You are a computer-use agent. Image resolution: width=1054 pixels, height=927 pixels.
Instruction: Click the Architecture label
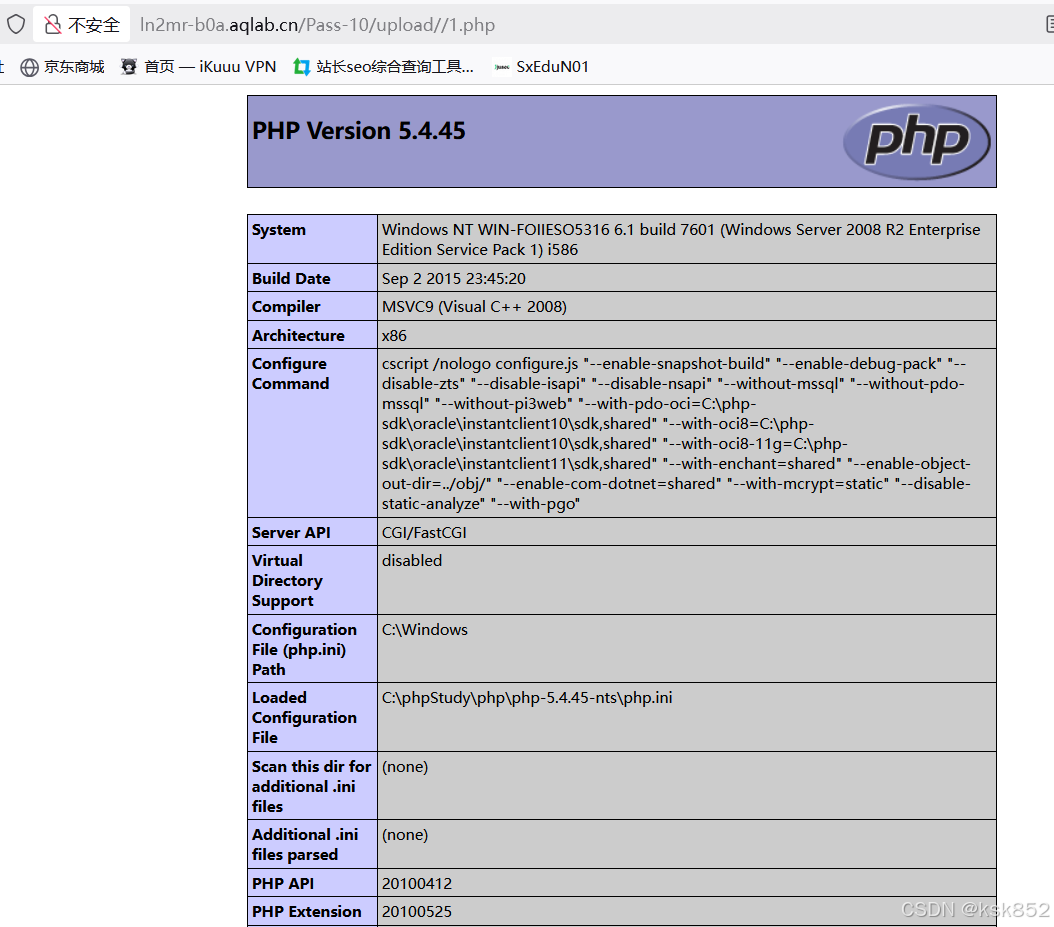[x=298, y=335]
